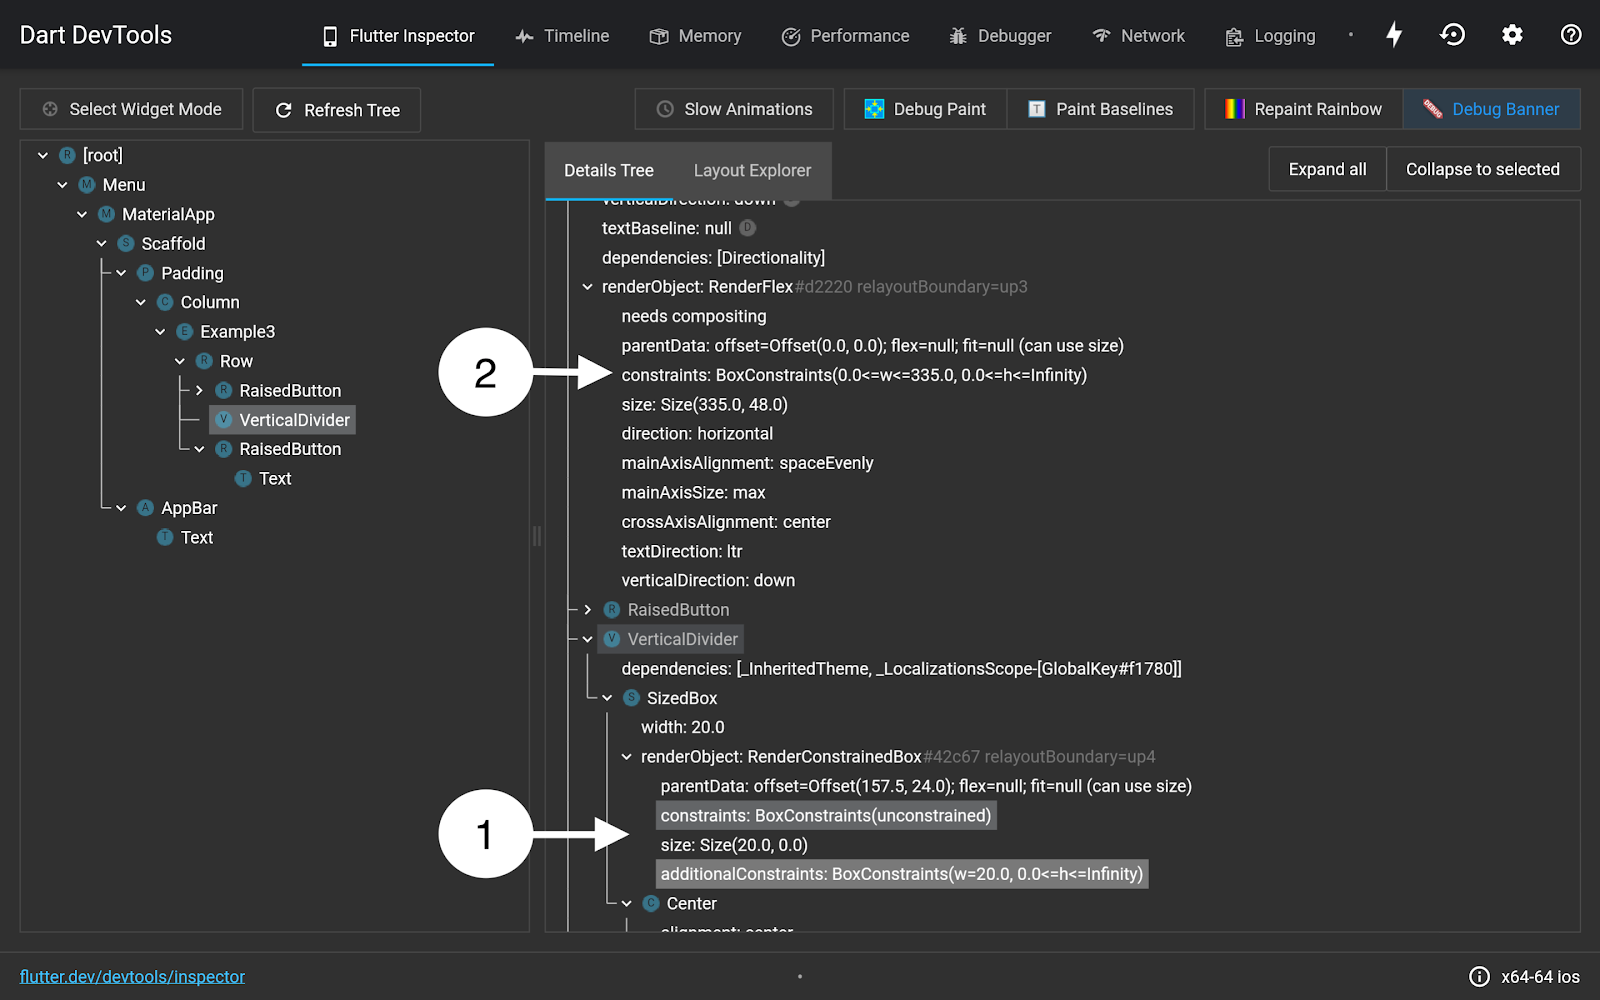Click the Menu widget icon in tree
Screen dimensions: 1600x1000
click(x=87, y=185)
